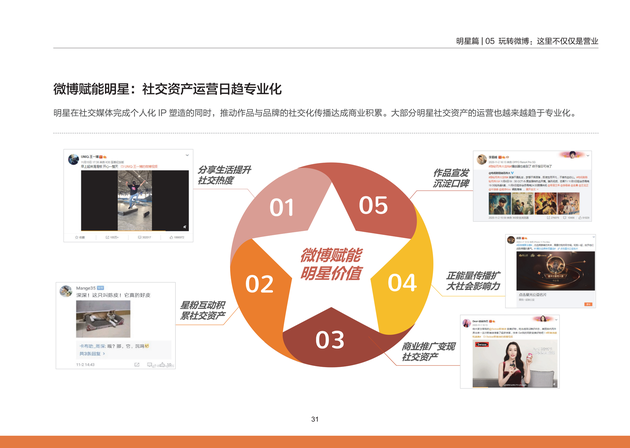
Task: Click the avatar on the movie posters post
Action: (x=482, y=159)
